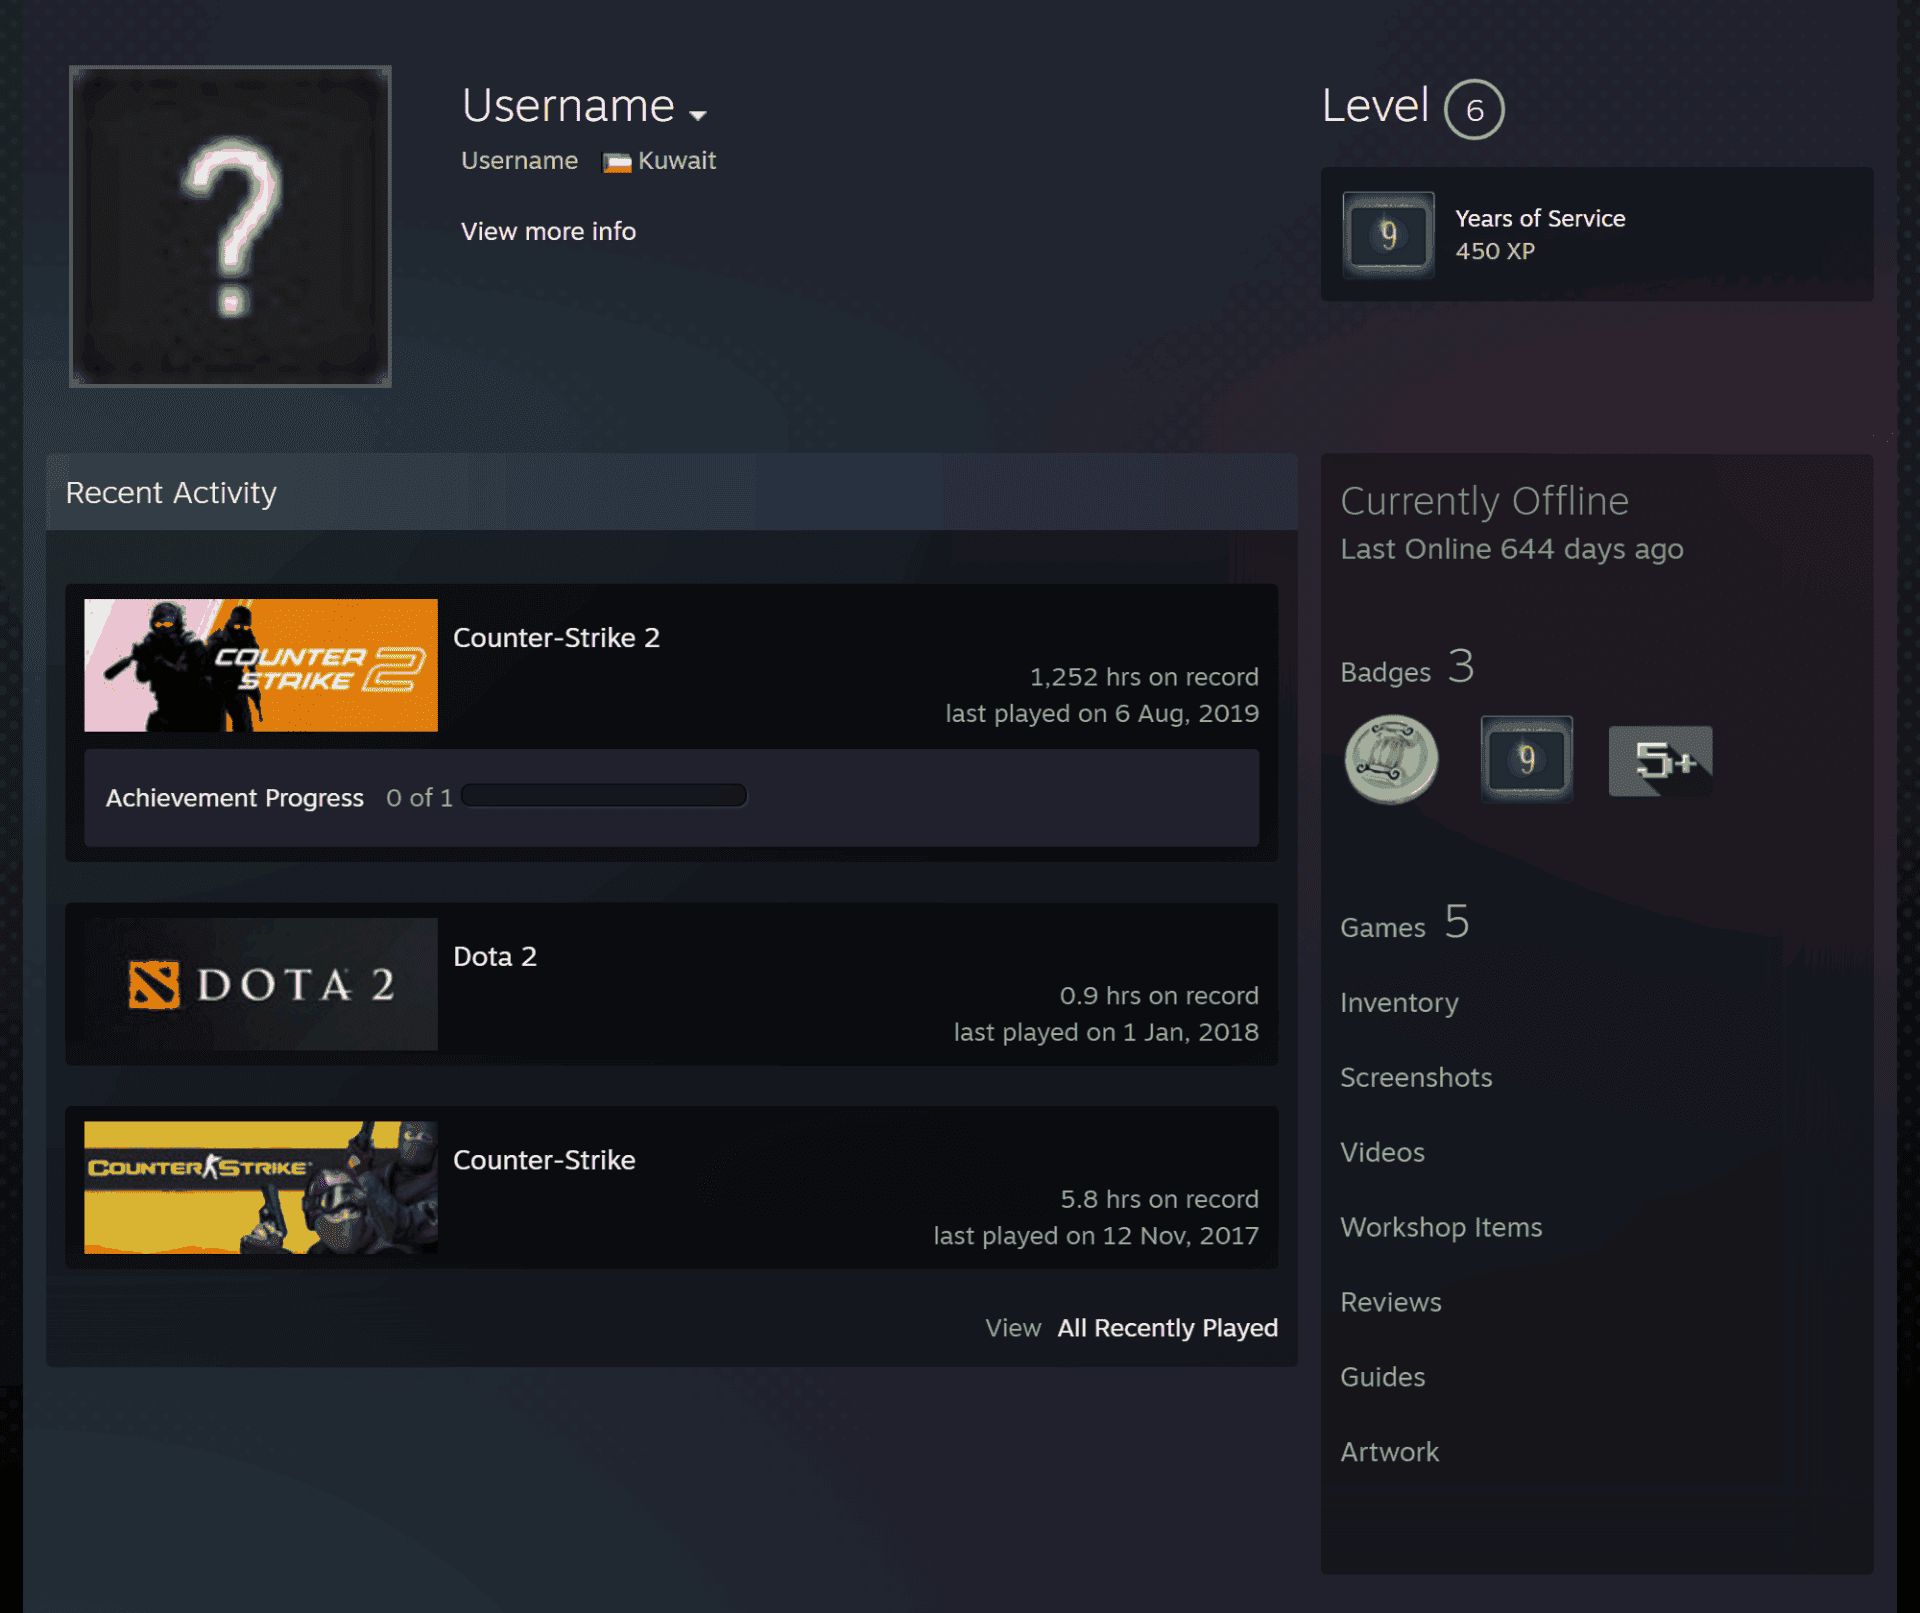Click the 9 years badge in Badges row
The width and height of the screenshot is (1920, 1613).
point(1526,759)
